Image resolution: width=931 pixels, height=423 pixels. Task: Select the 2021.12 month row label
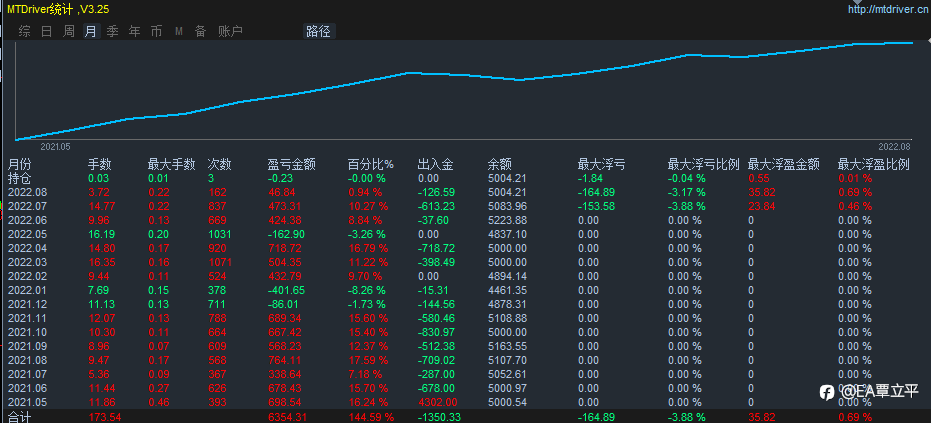tap(27, 304)
